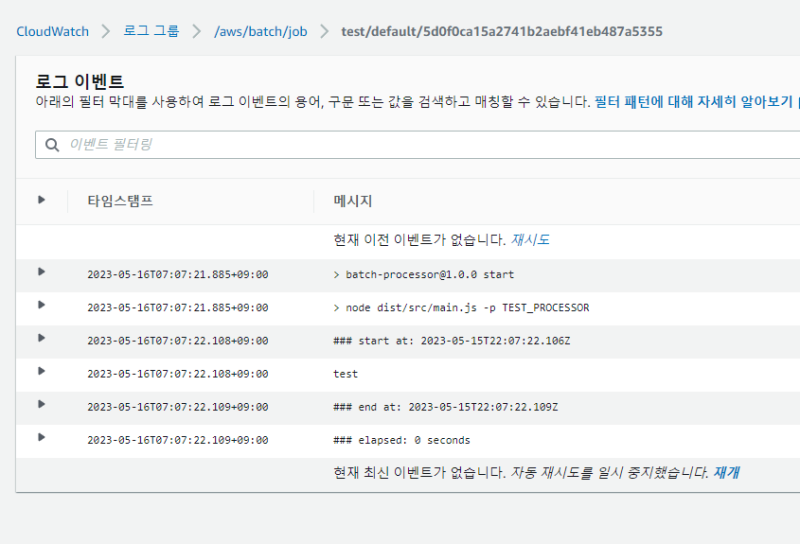Click 재시도 link for older events
The image size is (800, 544).
tap(530, 240)
